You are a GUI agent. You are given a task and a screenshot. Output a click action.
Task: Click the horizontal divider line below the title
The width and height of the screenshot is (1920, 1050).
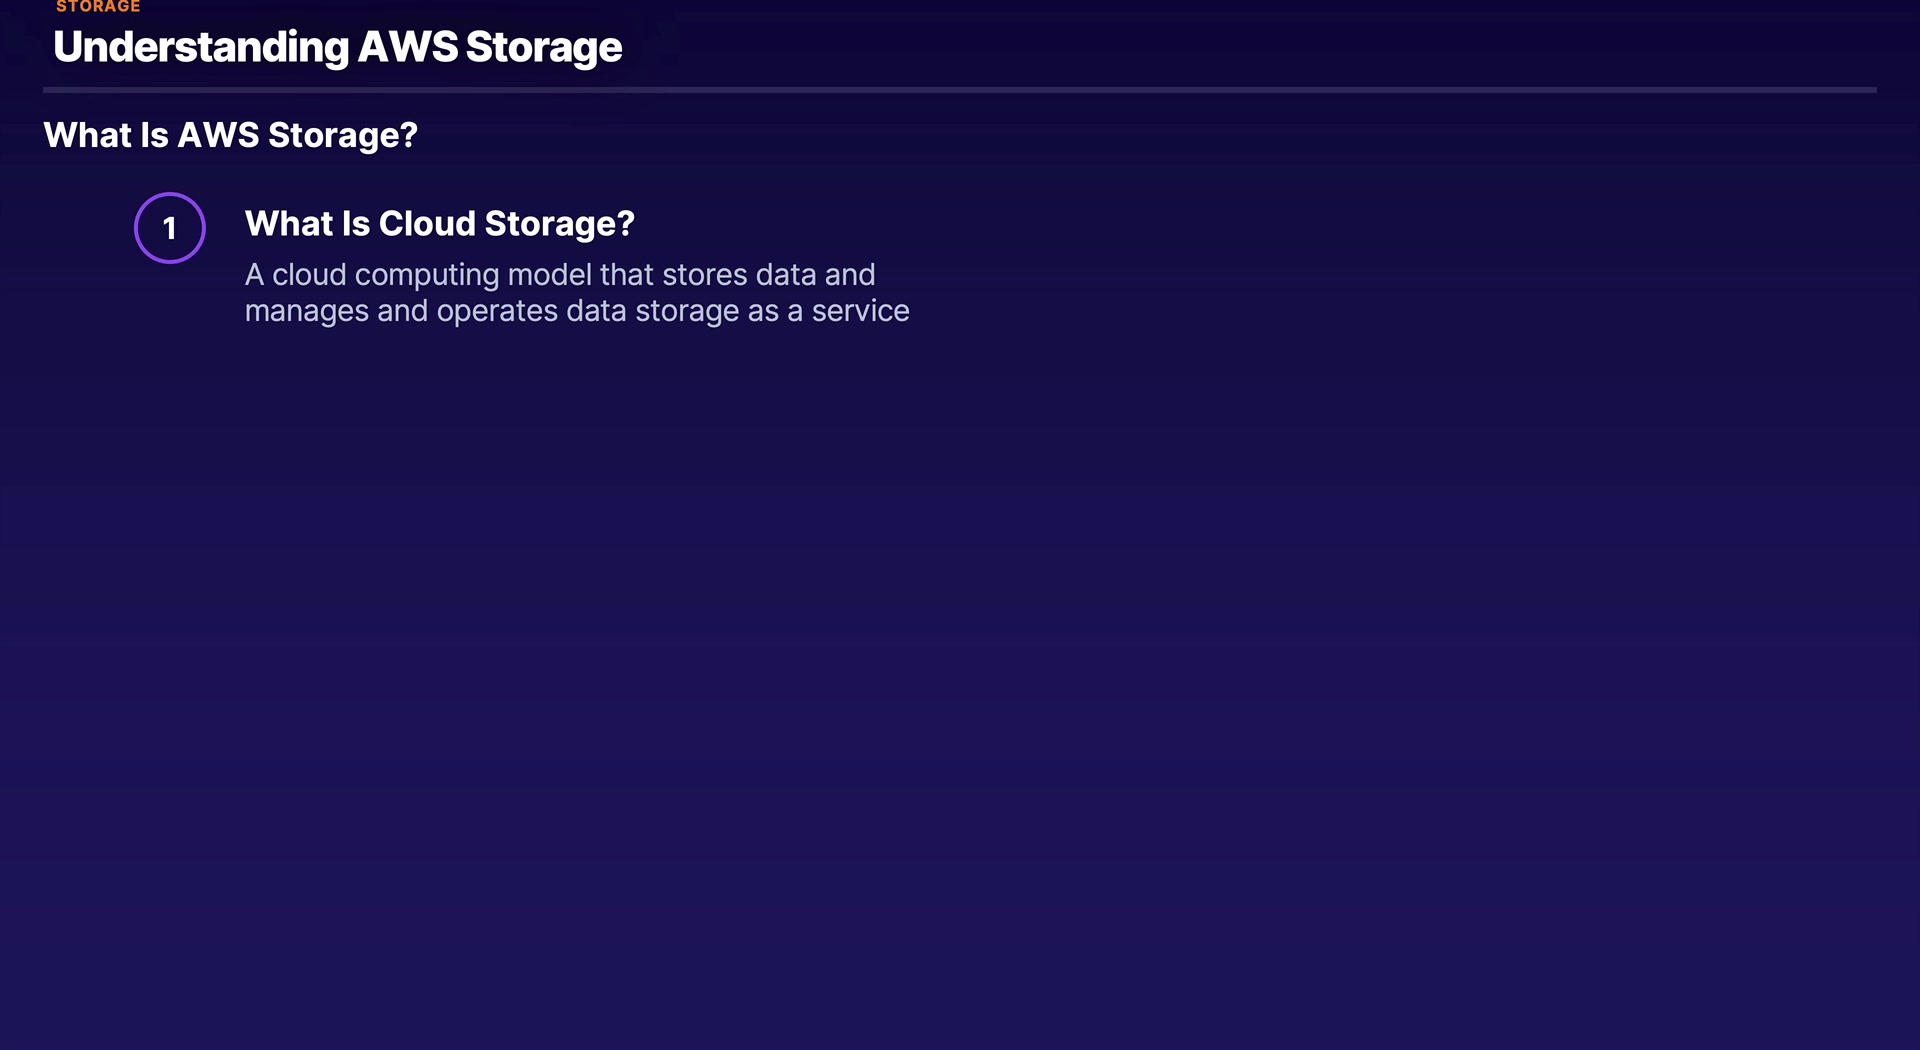click(959, 90)
